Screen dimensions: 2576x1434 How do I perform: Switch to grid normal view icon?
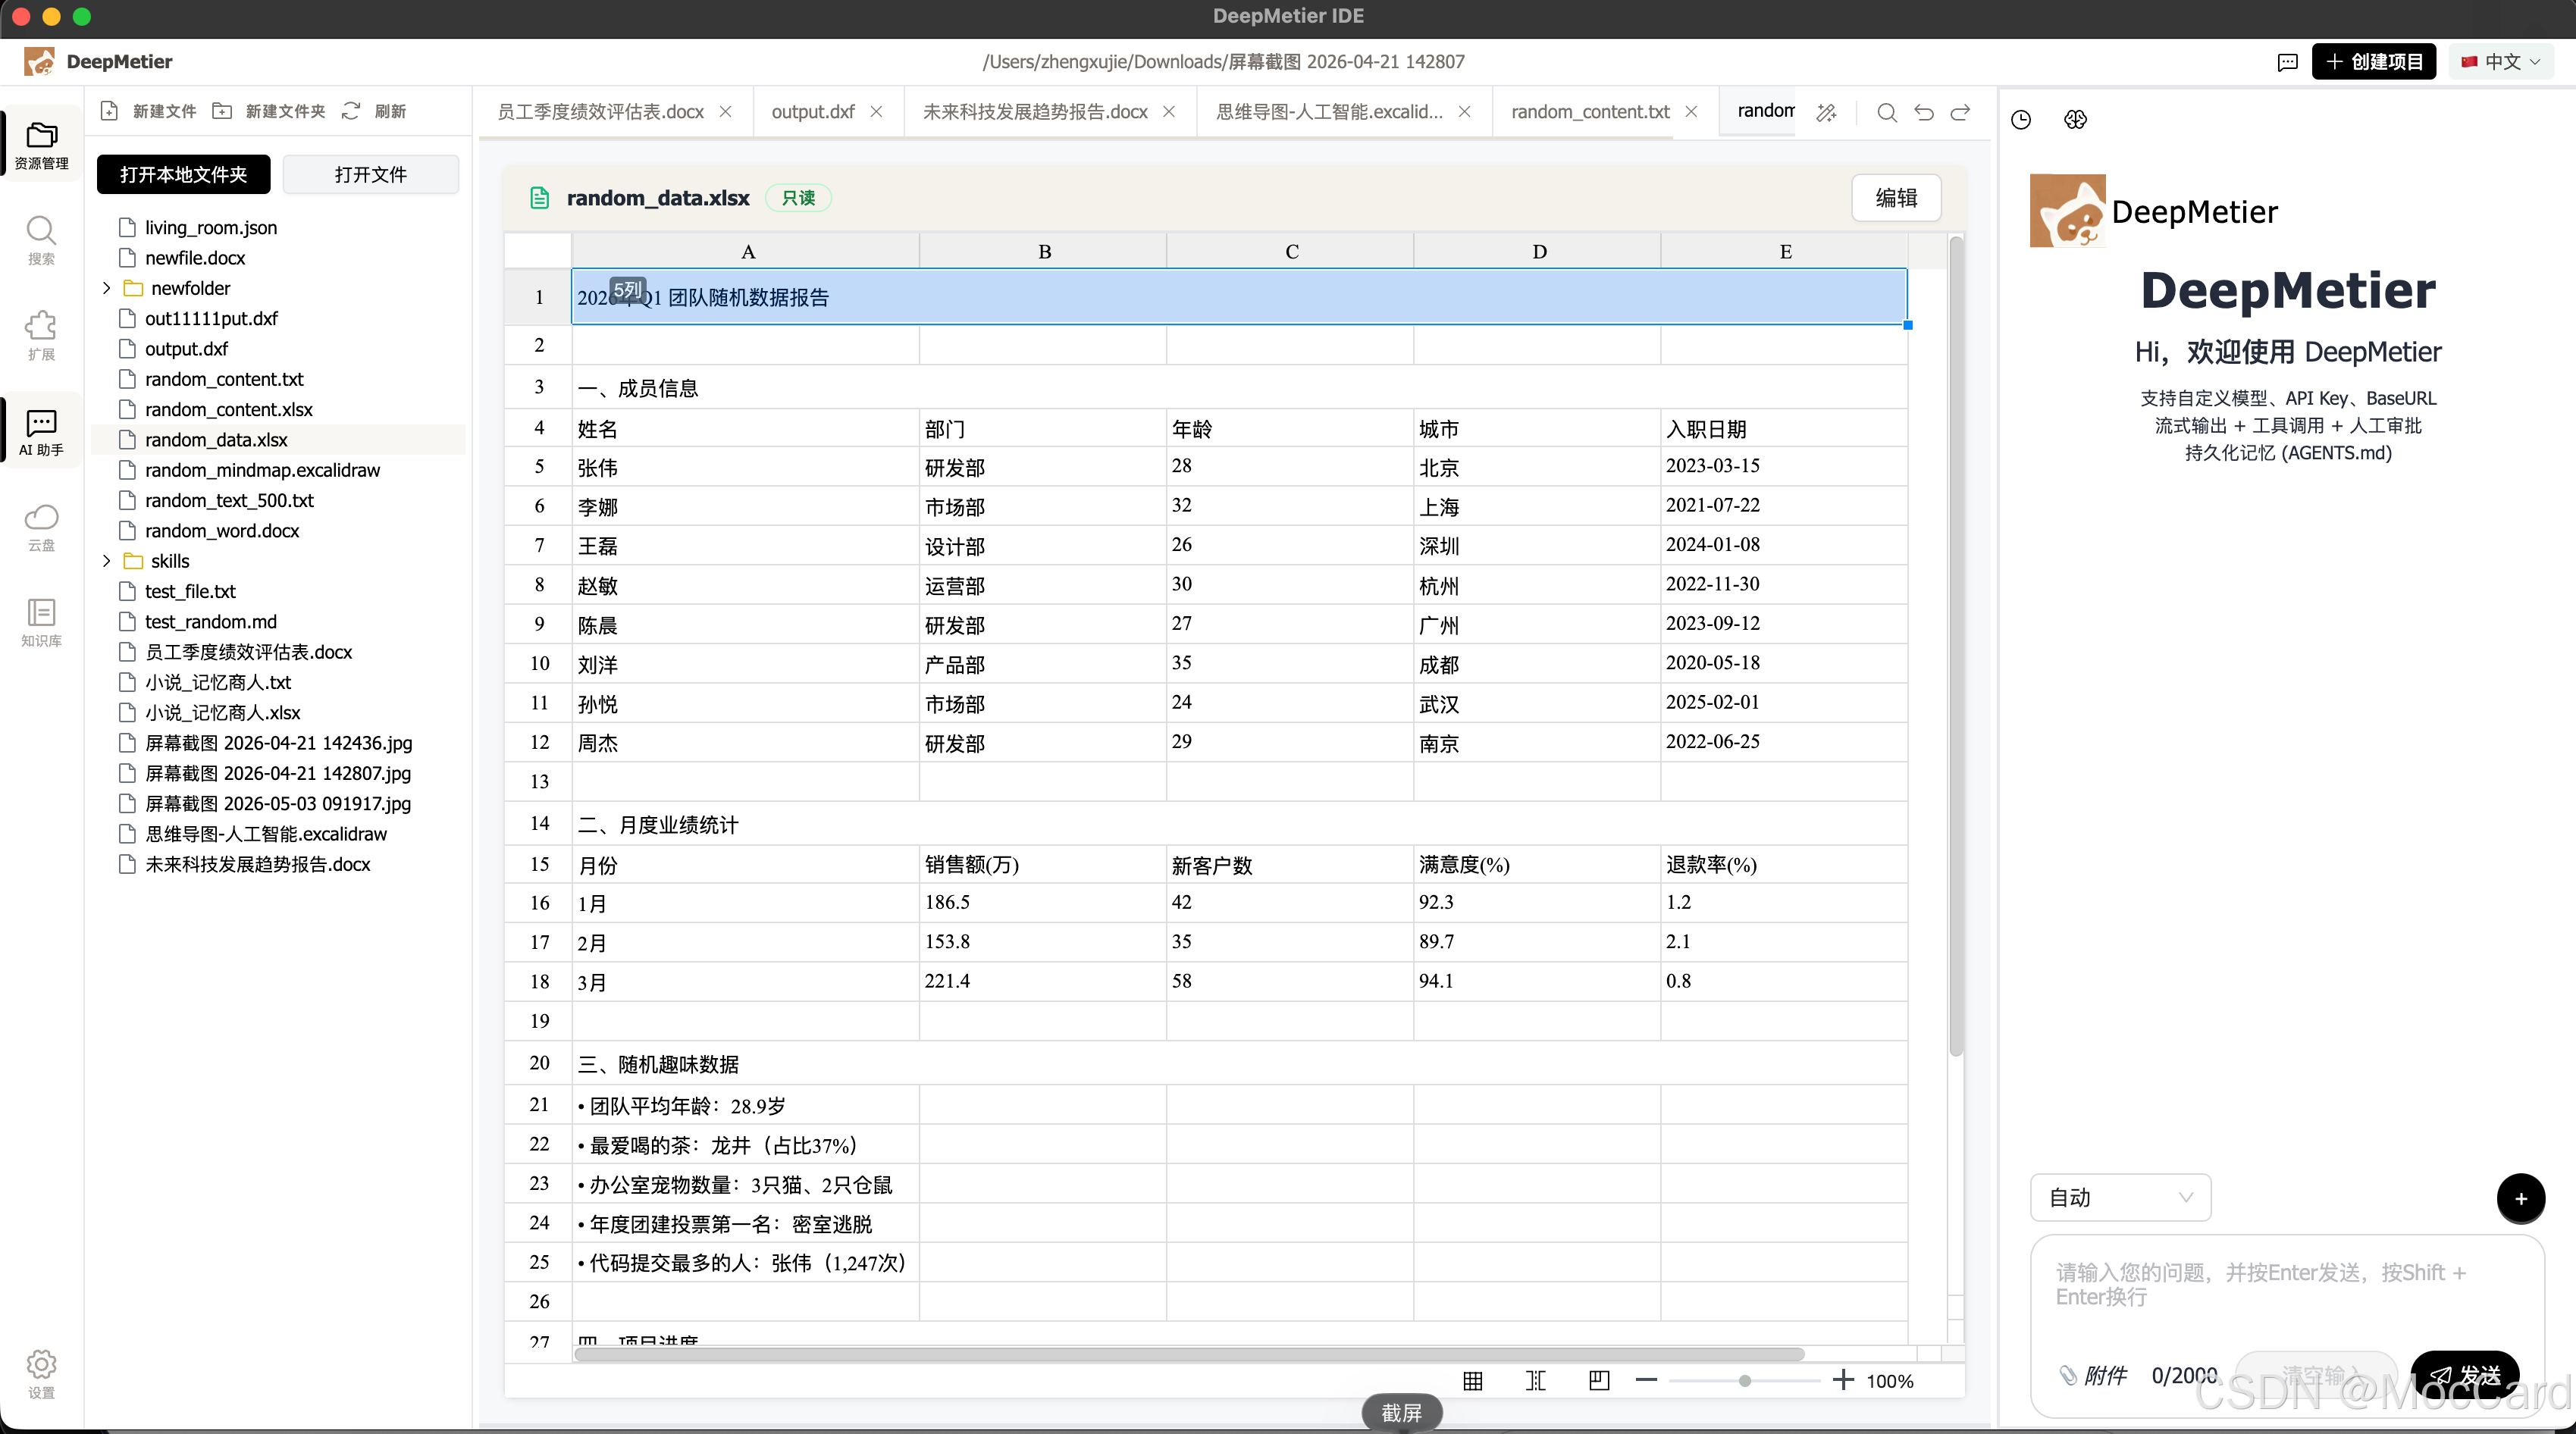point(1473,1381)
